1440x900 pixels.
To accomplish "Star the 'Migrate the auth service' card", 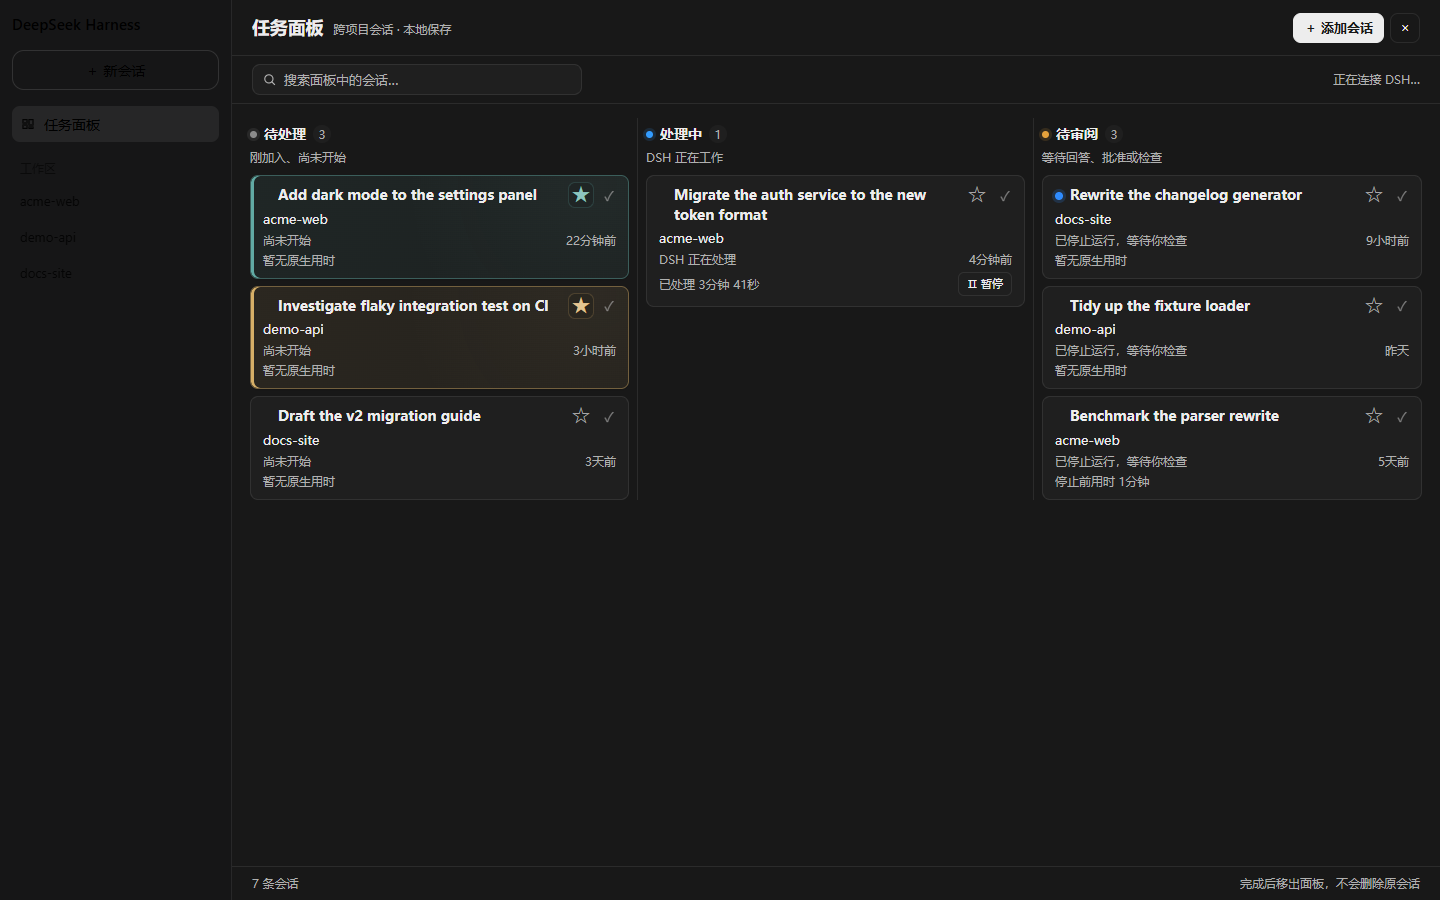I will [977, 195].
